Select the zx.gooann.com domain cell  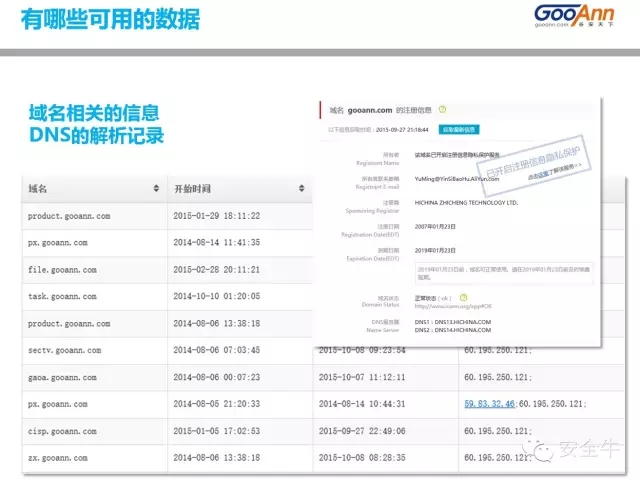(58, 458)
